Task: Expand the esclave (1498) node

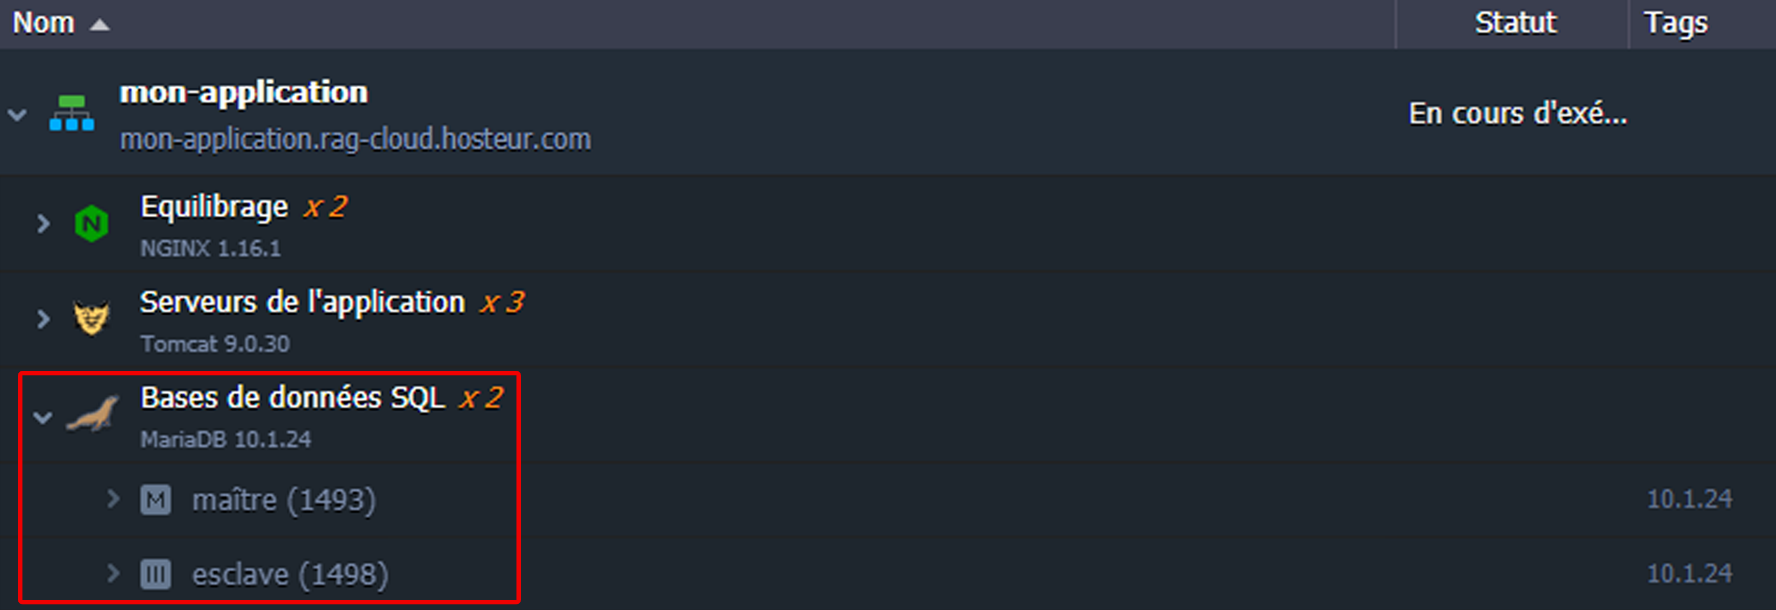Action: 113,573
